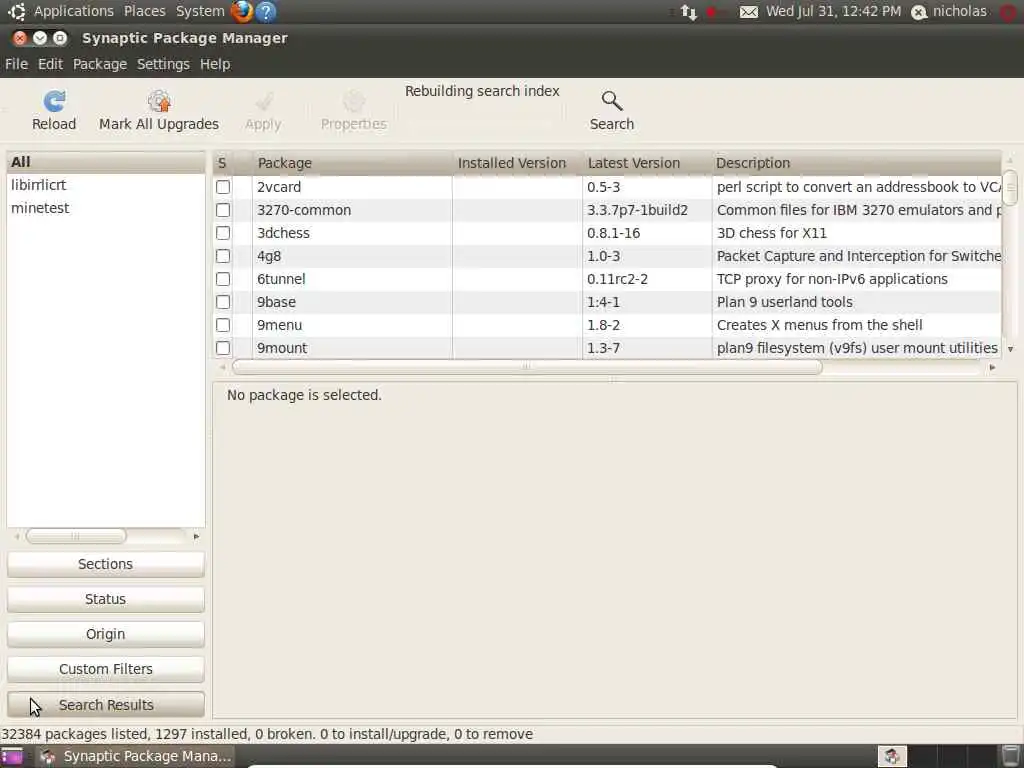
Task: Mark the 9mount package checkbox
Action: click(x=223, y=348)
